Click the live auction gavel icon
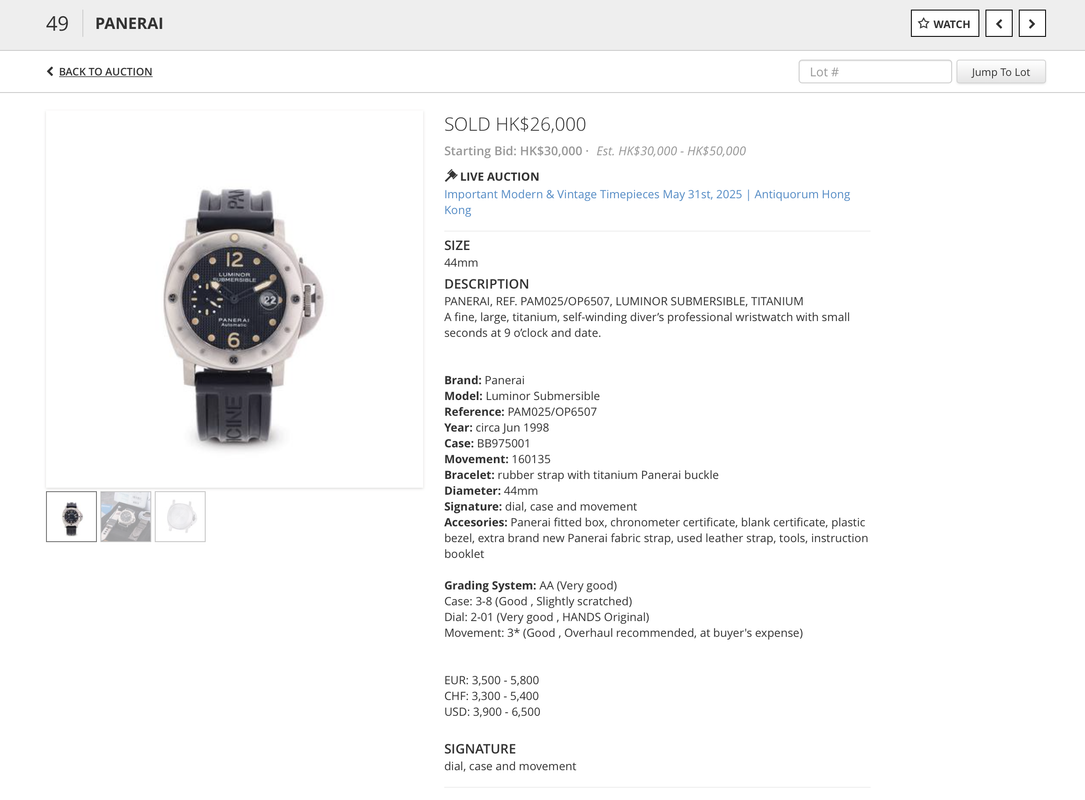Screen dimensions: 1085x800 tap(450, 176)
